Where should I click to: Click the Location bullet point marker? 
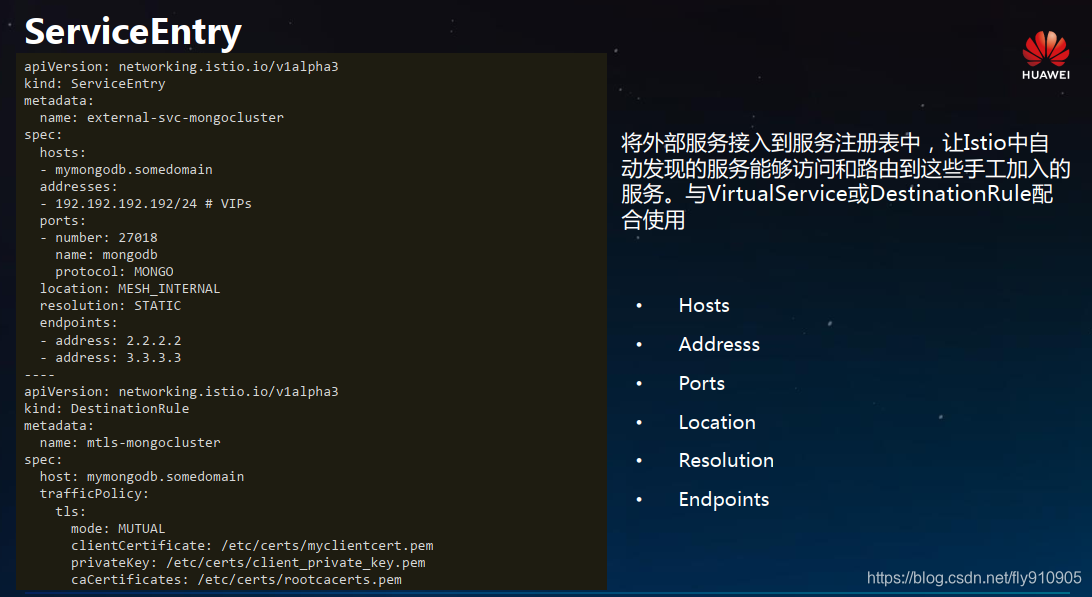pos(638,422)
